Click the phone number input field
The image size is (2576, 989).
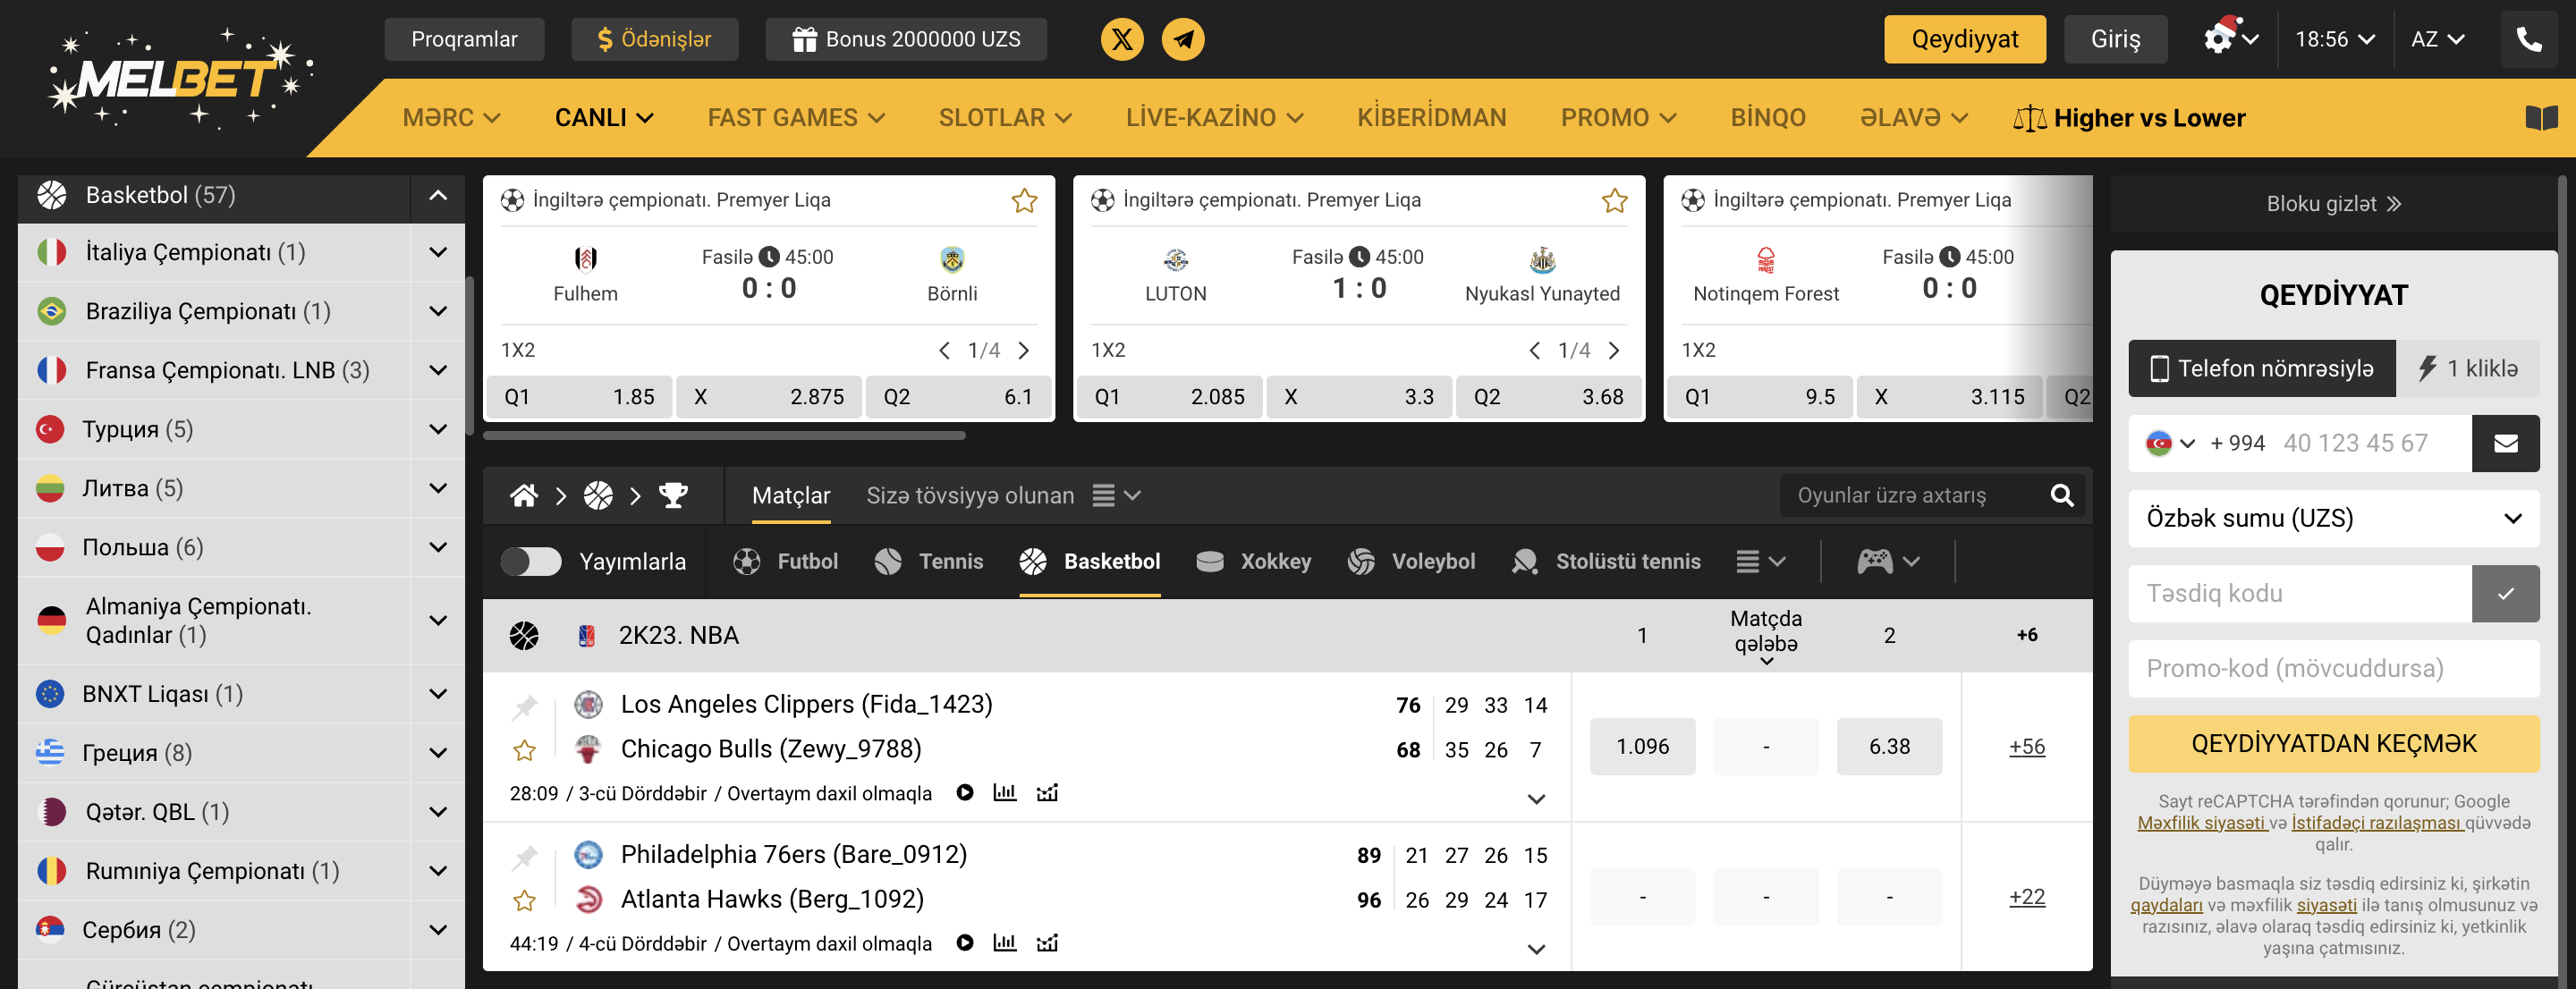[2369, 443]
